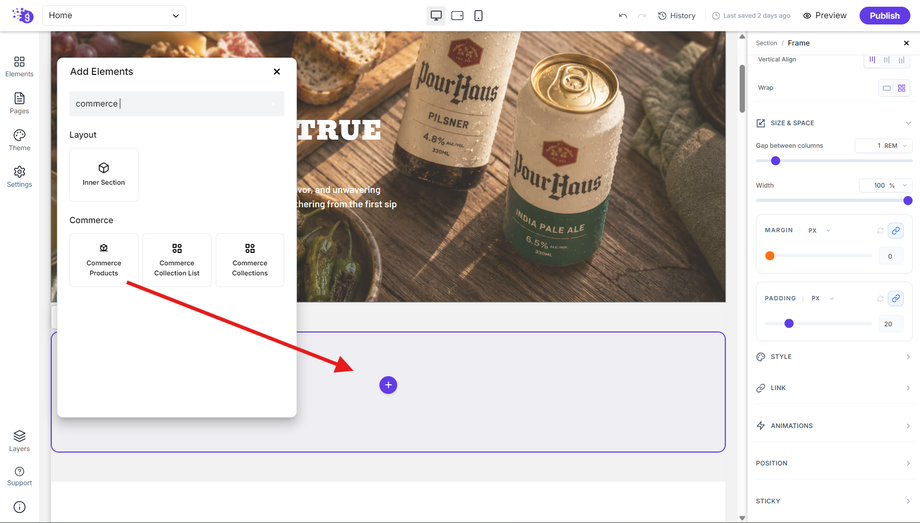920x523 pixels.
Task: Open the Pages panel
Action: click(x=19, y=103)
